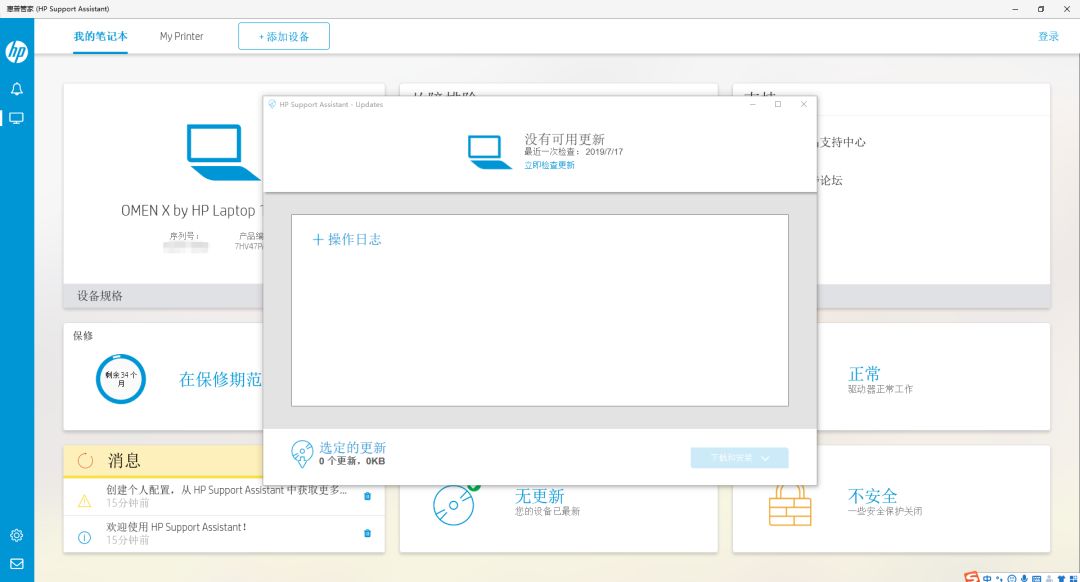Click the shield icon in Updates title bar
This screenshot has height=582, width=1080.
272,104
